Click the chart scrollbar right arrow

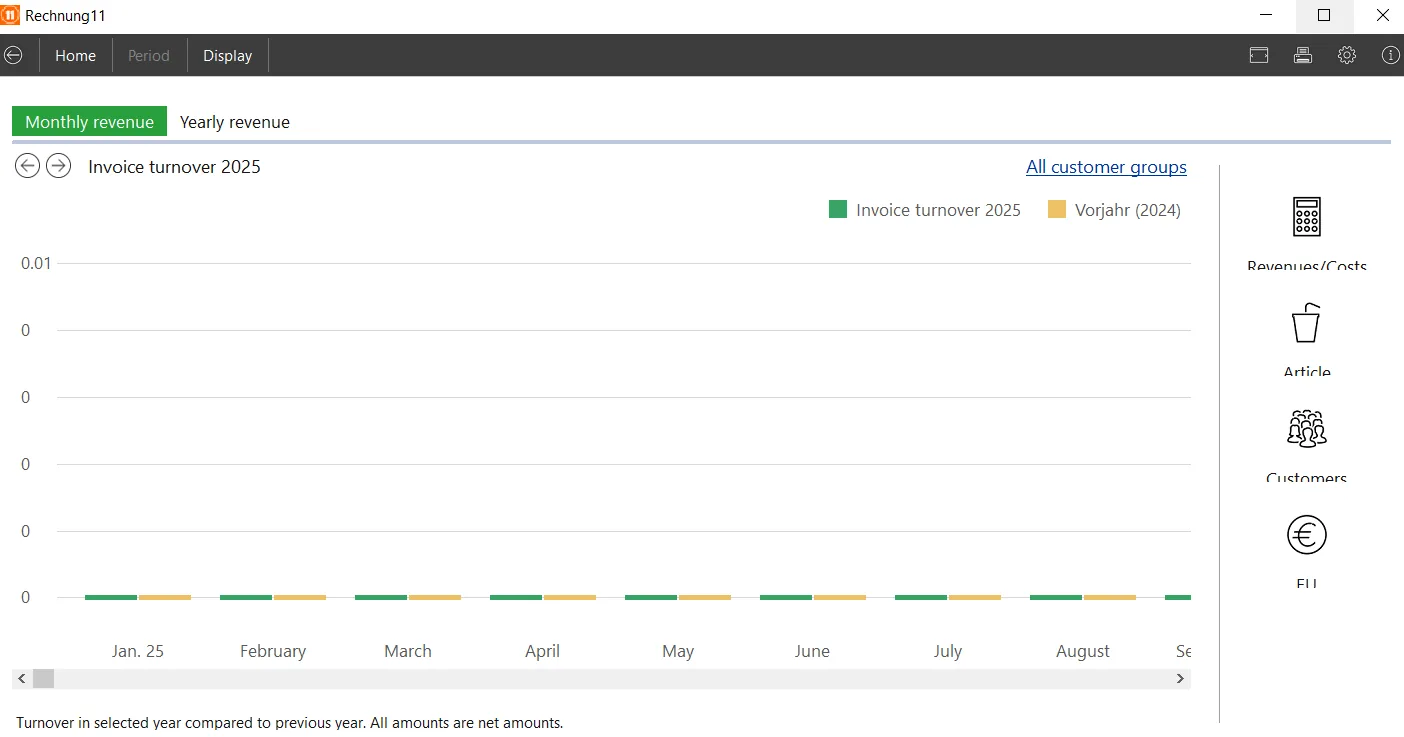[1180, 679]
